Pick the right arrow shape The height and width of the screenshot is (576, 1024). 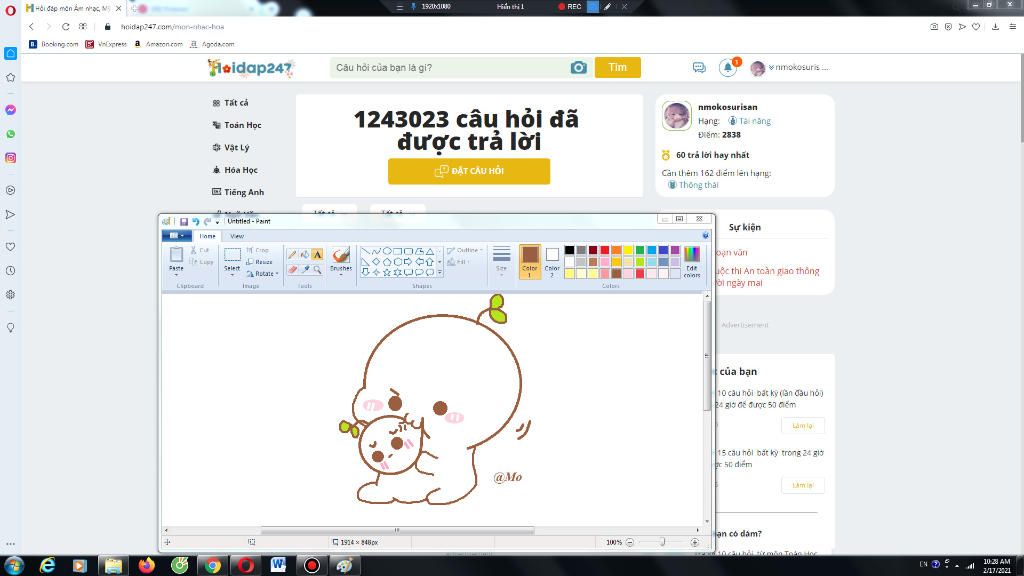pyautogui.click(x=408, y=261)
